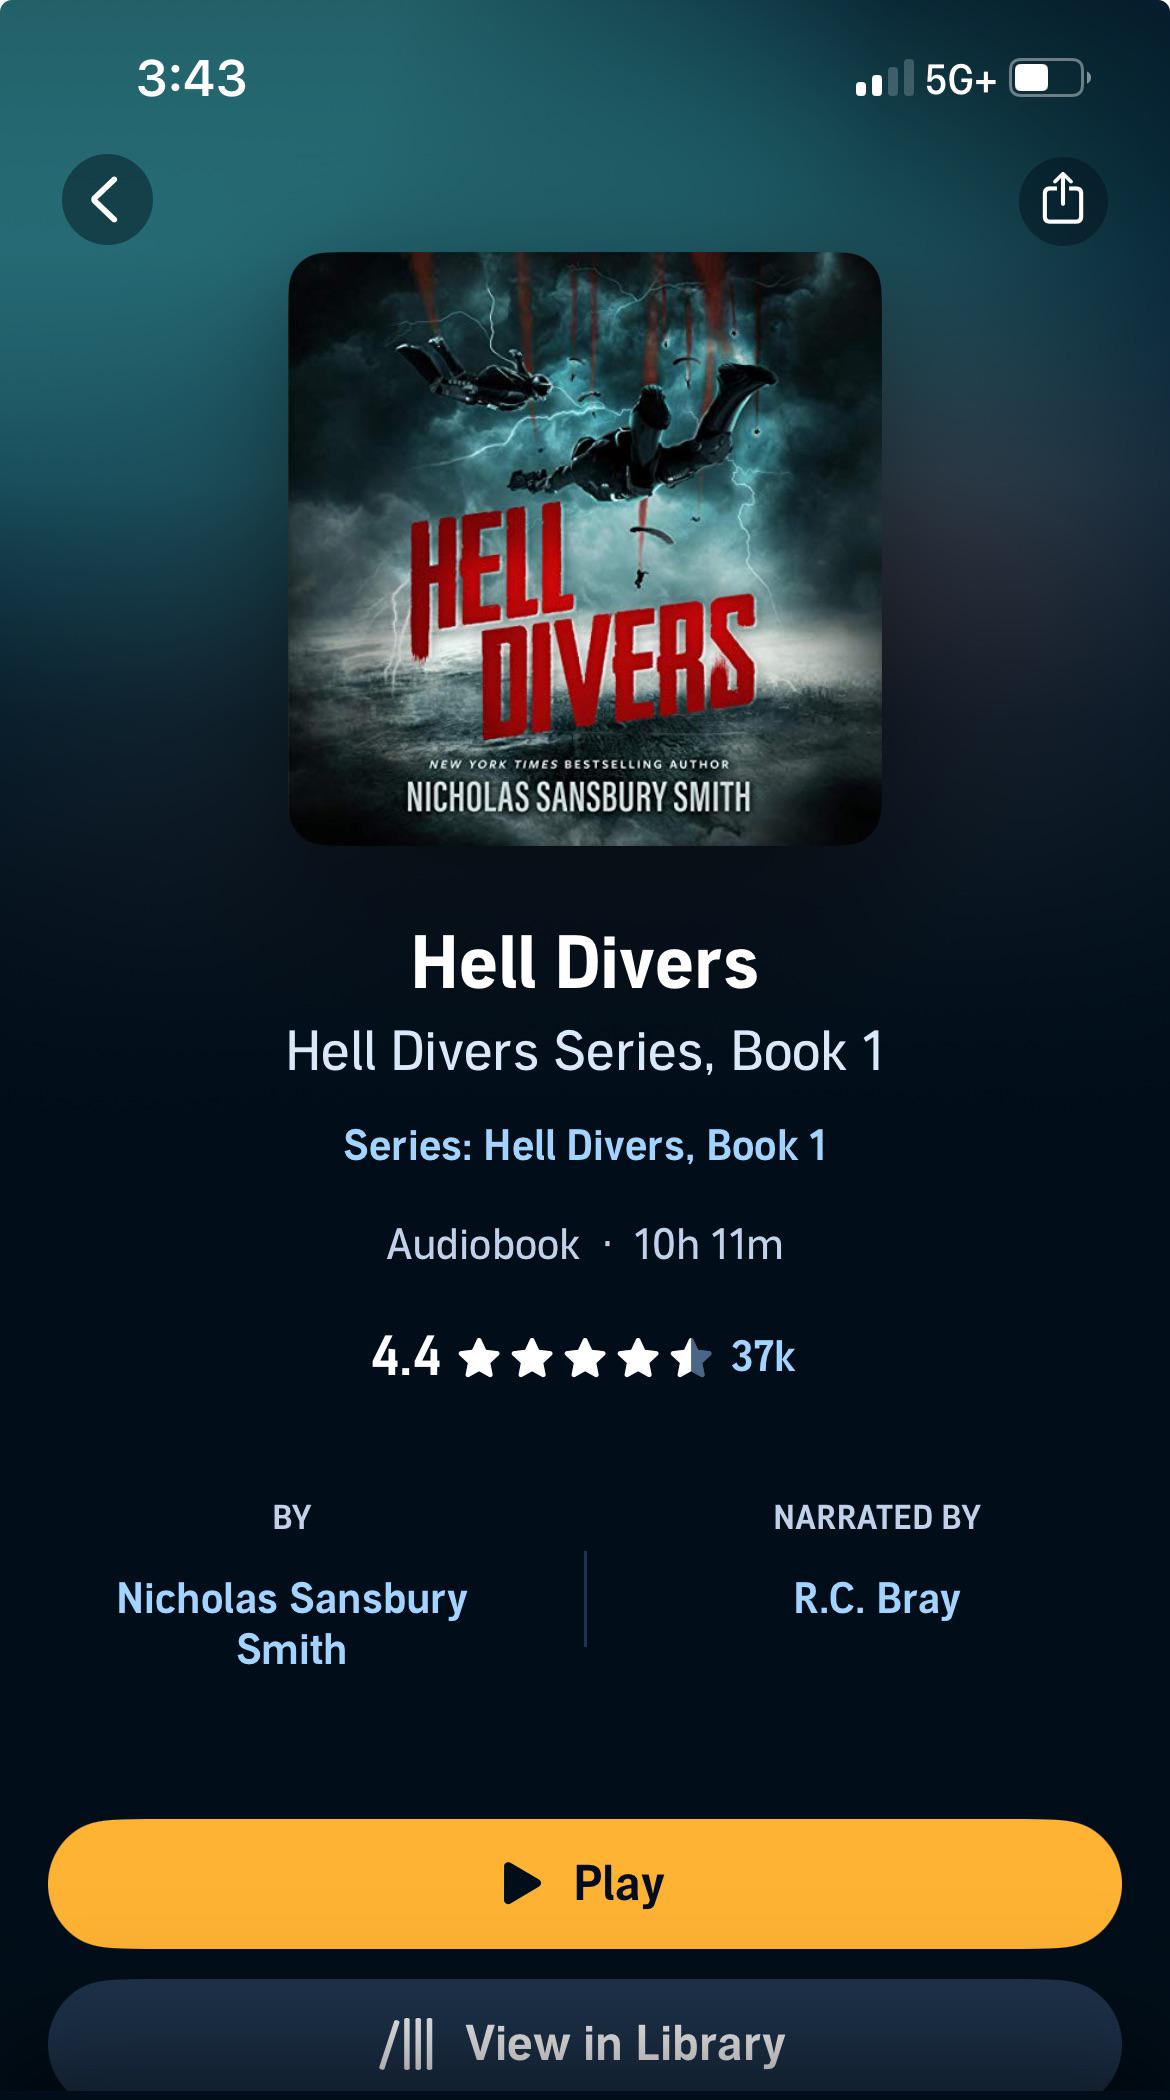
Task: Tap the cellular signal bars
Action: 885,78
